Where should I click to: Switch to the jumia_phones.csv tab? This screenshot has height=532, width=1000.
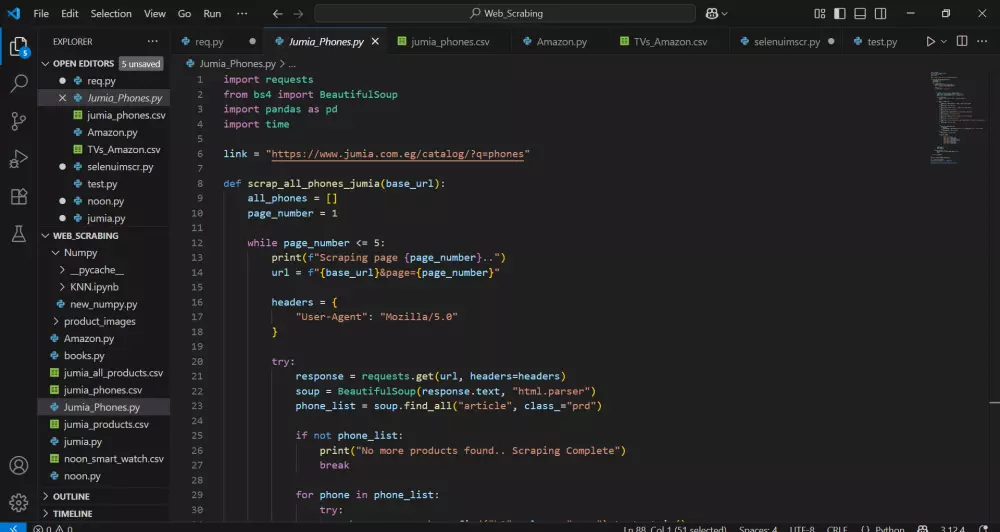[x=449, y=42]
